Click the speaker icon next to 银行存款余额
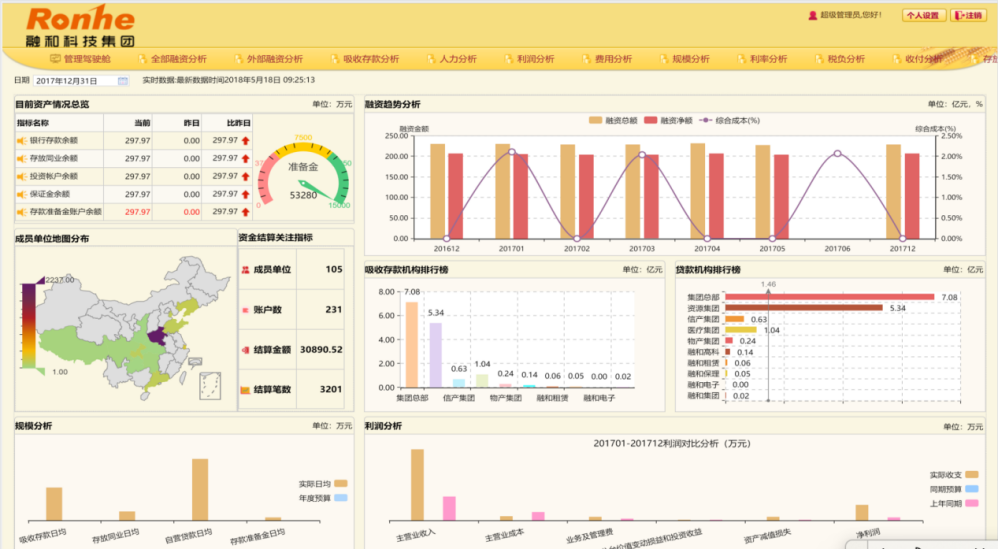998x549 pixels. pyautogui.click(x=21, y=141)
